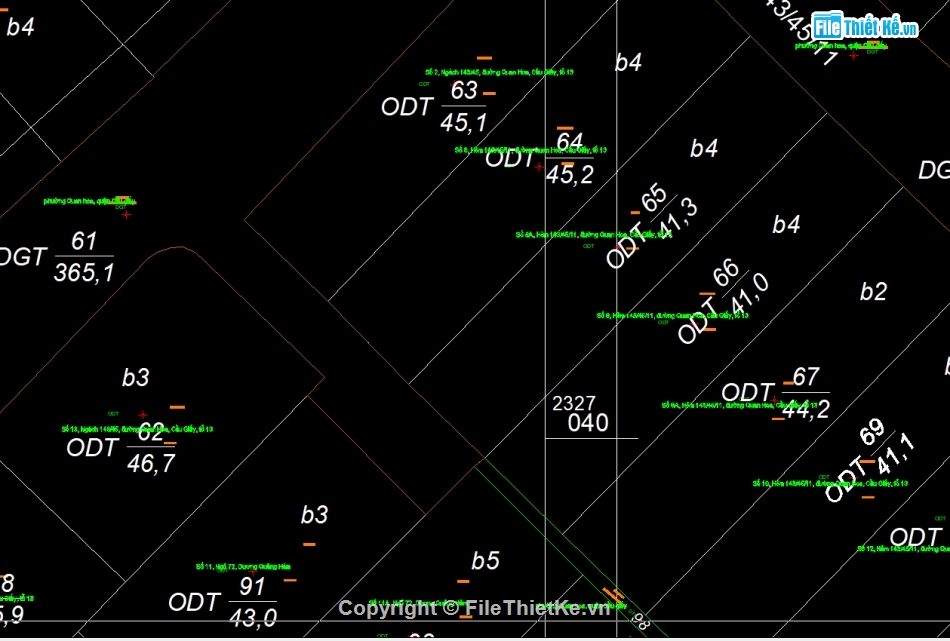Viewport: 950px width, 641px height.
Task: Select the rotated area value "41,1"
Action: (x=895, y=454)
